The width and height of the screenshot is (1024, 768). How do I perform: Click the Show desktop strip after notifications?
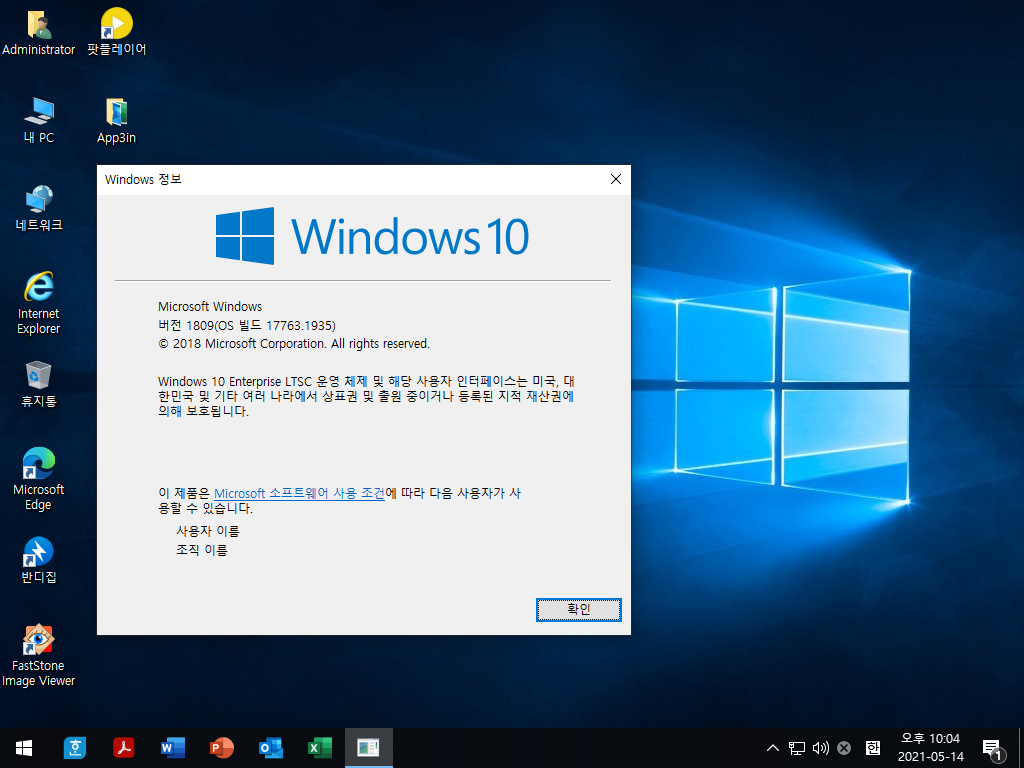[1021, 748]
